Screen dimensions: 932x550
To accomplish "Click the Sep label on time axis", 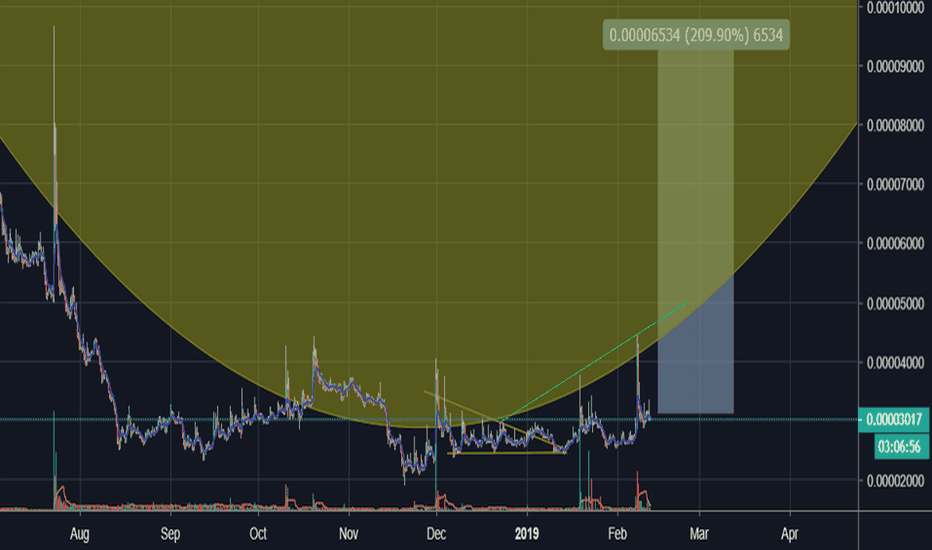I will pyautogui.click(x=170, y=534).
